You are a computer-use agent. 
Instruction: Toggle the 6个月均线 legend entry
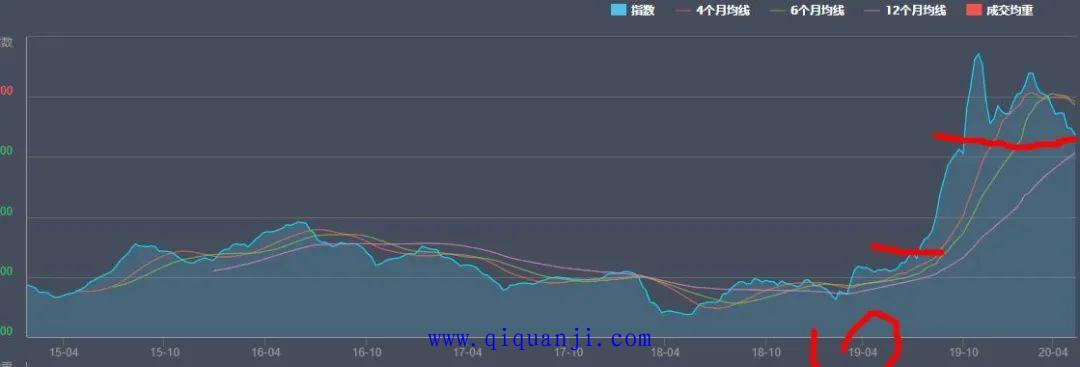coord(807,10)
